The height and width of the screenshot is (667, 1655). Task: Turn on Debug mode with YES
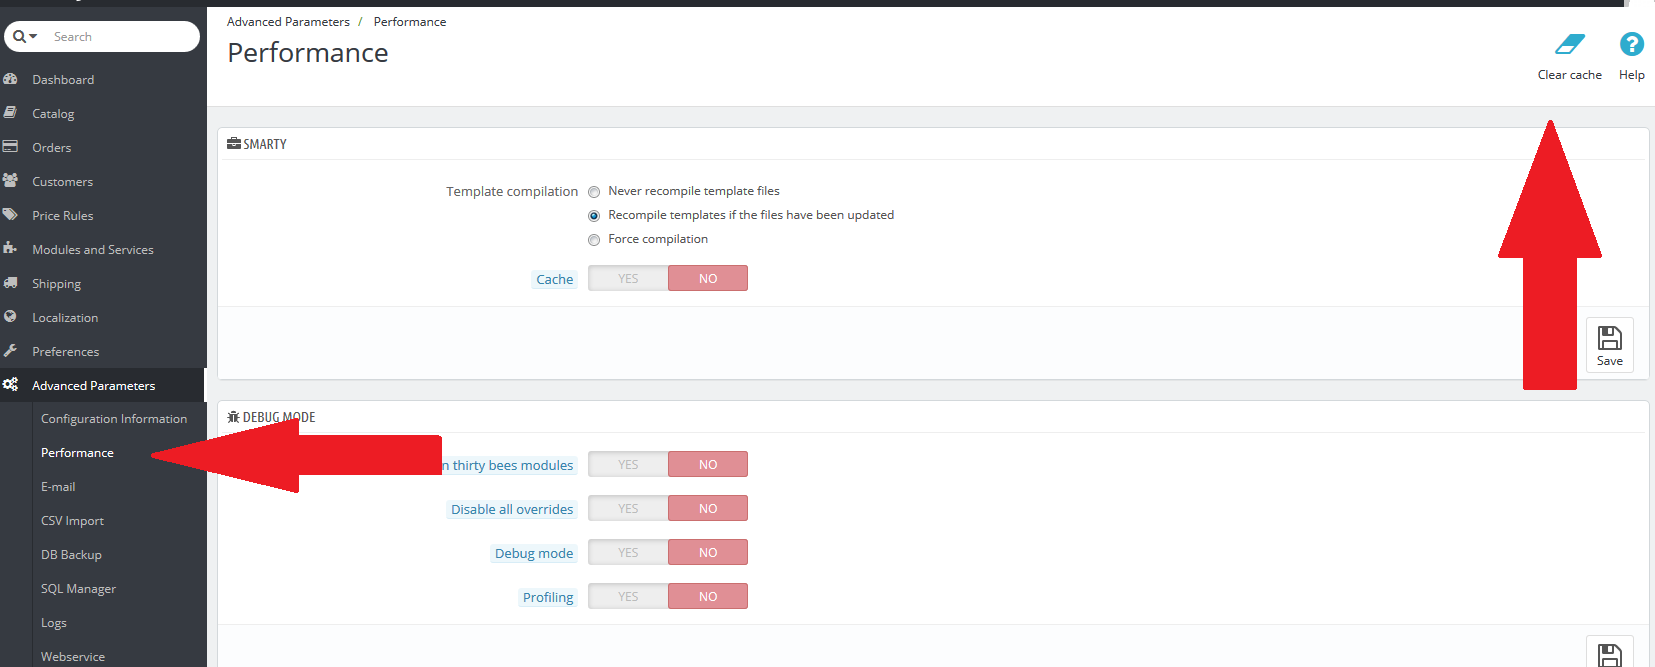628,553
